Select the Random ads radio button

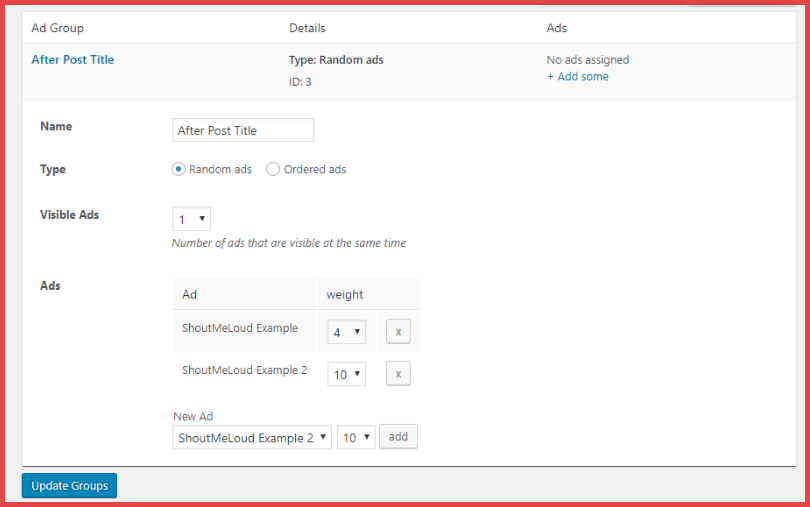tap(178, 169)
